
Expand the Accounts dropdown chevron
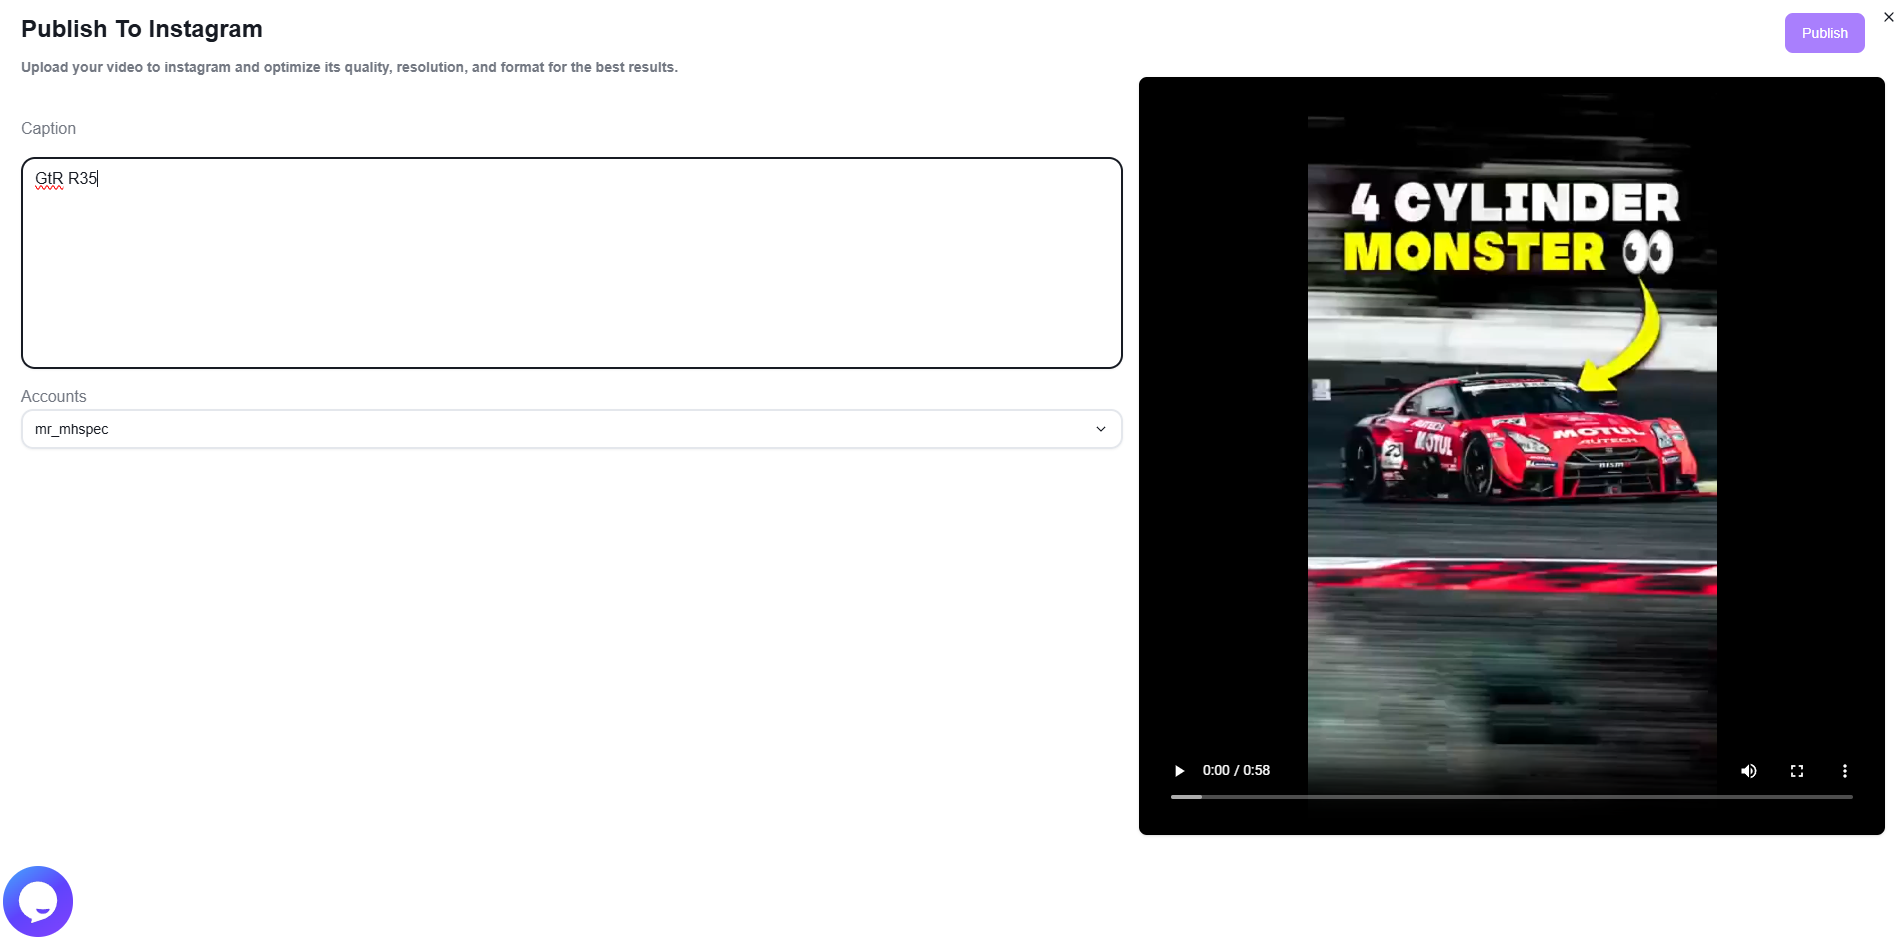click(x=1101, y=429)
